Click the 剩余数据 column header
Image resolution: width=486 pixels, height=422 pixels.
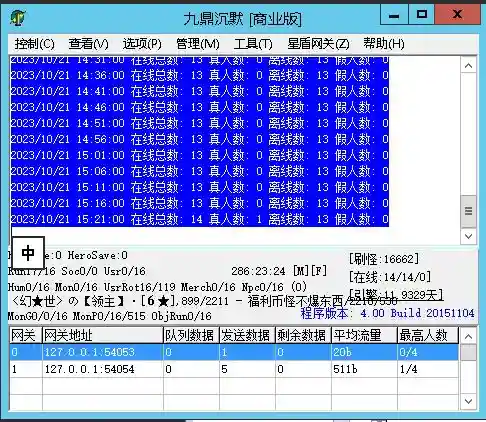click(303, 335)
